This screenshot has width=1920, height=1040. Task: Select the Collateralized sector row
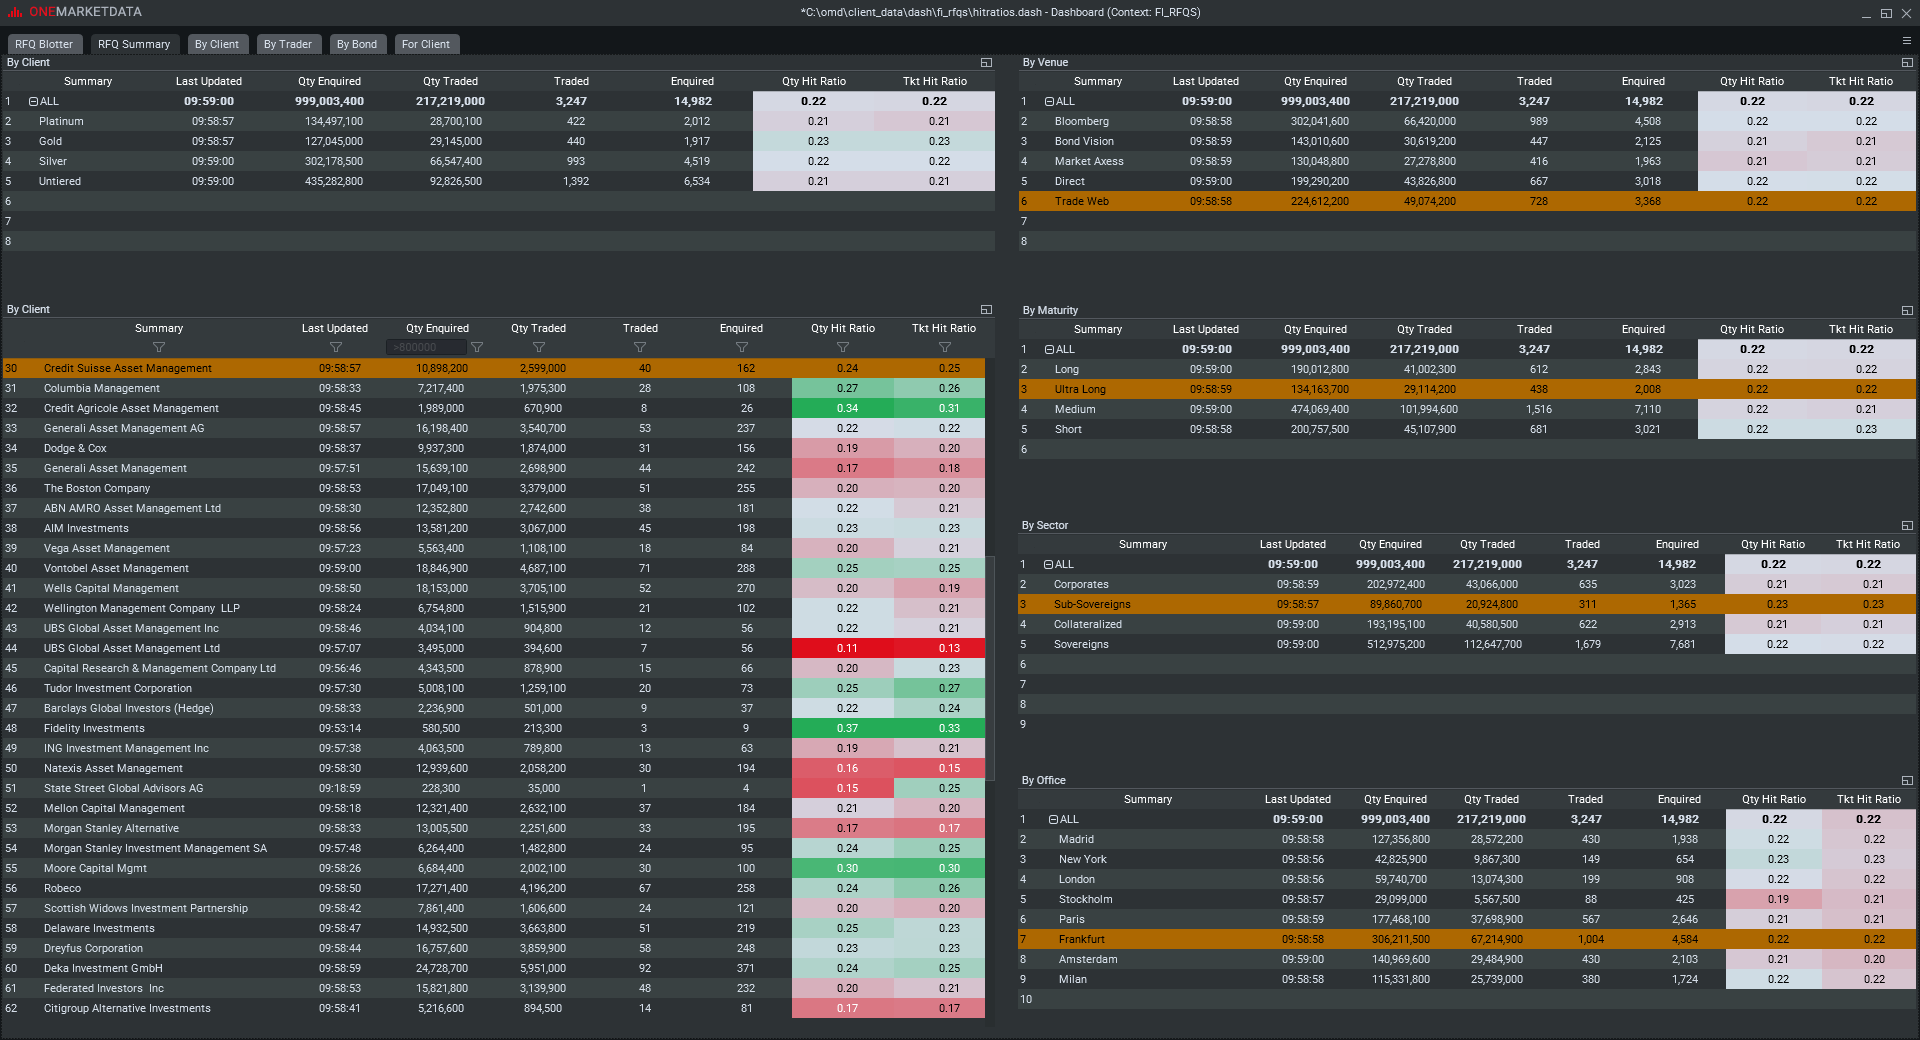[x=1467, y=624]
